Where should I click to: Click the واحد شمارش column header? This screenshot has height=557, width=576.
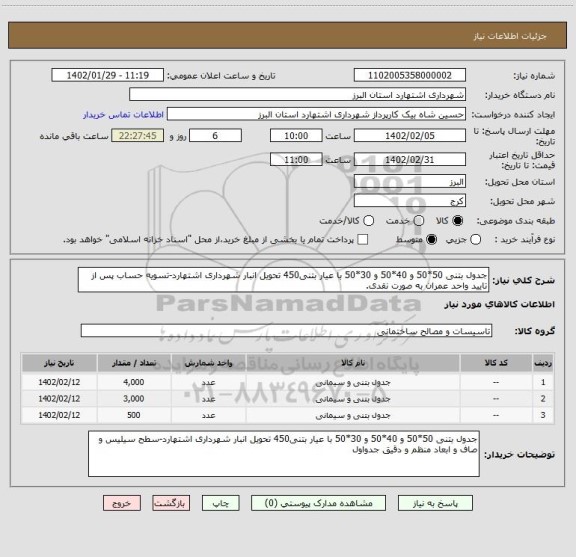[208, 363]
